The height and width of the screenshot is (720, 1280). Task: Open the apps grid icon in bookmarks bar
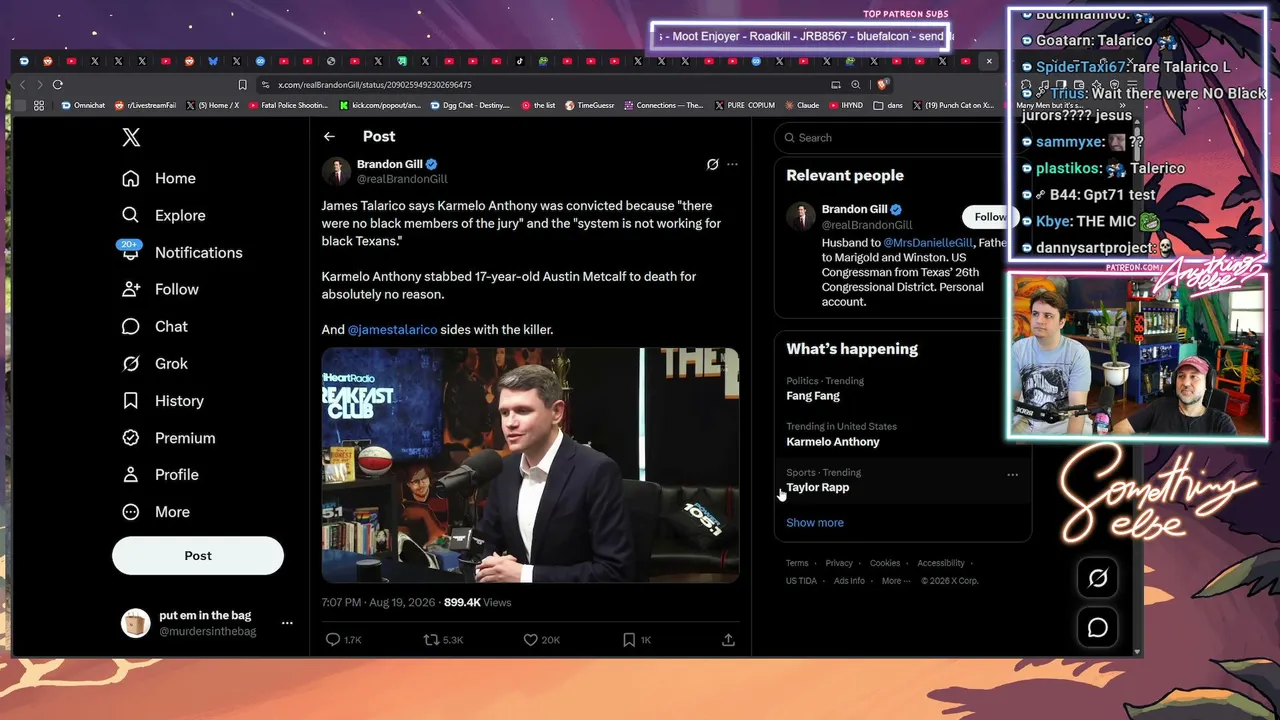point(39,105)
